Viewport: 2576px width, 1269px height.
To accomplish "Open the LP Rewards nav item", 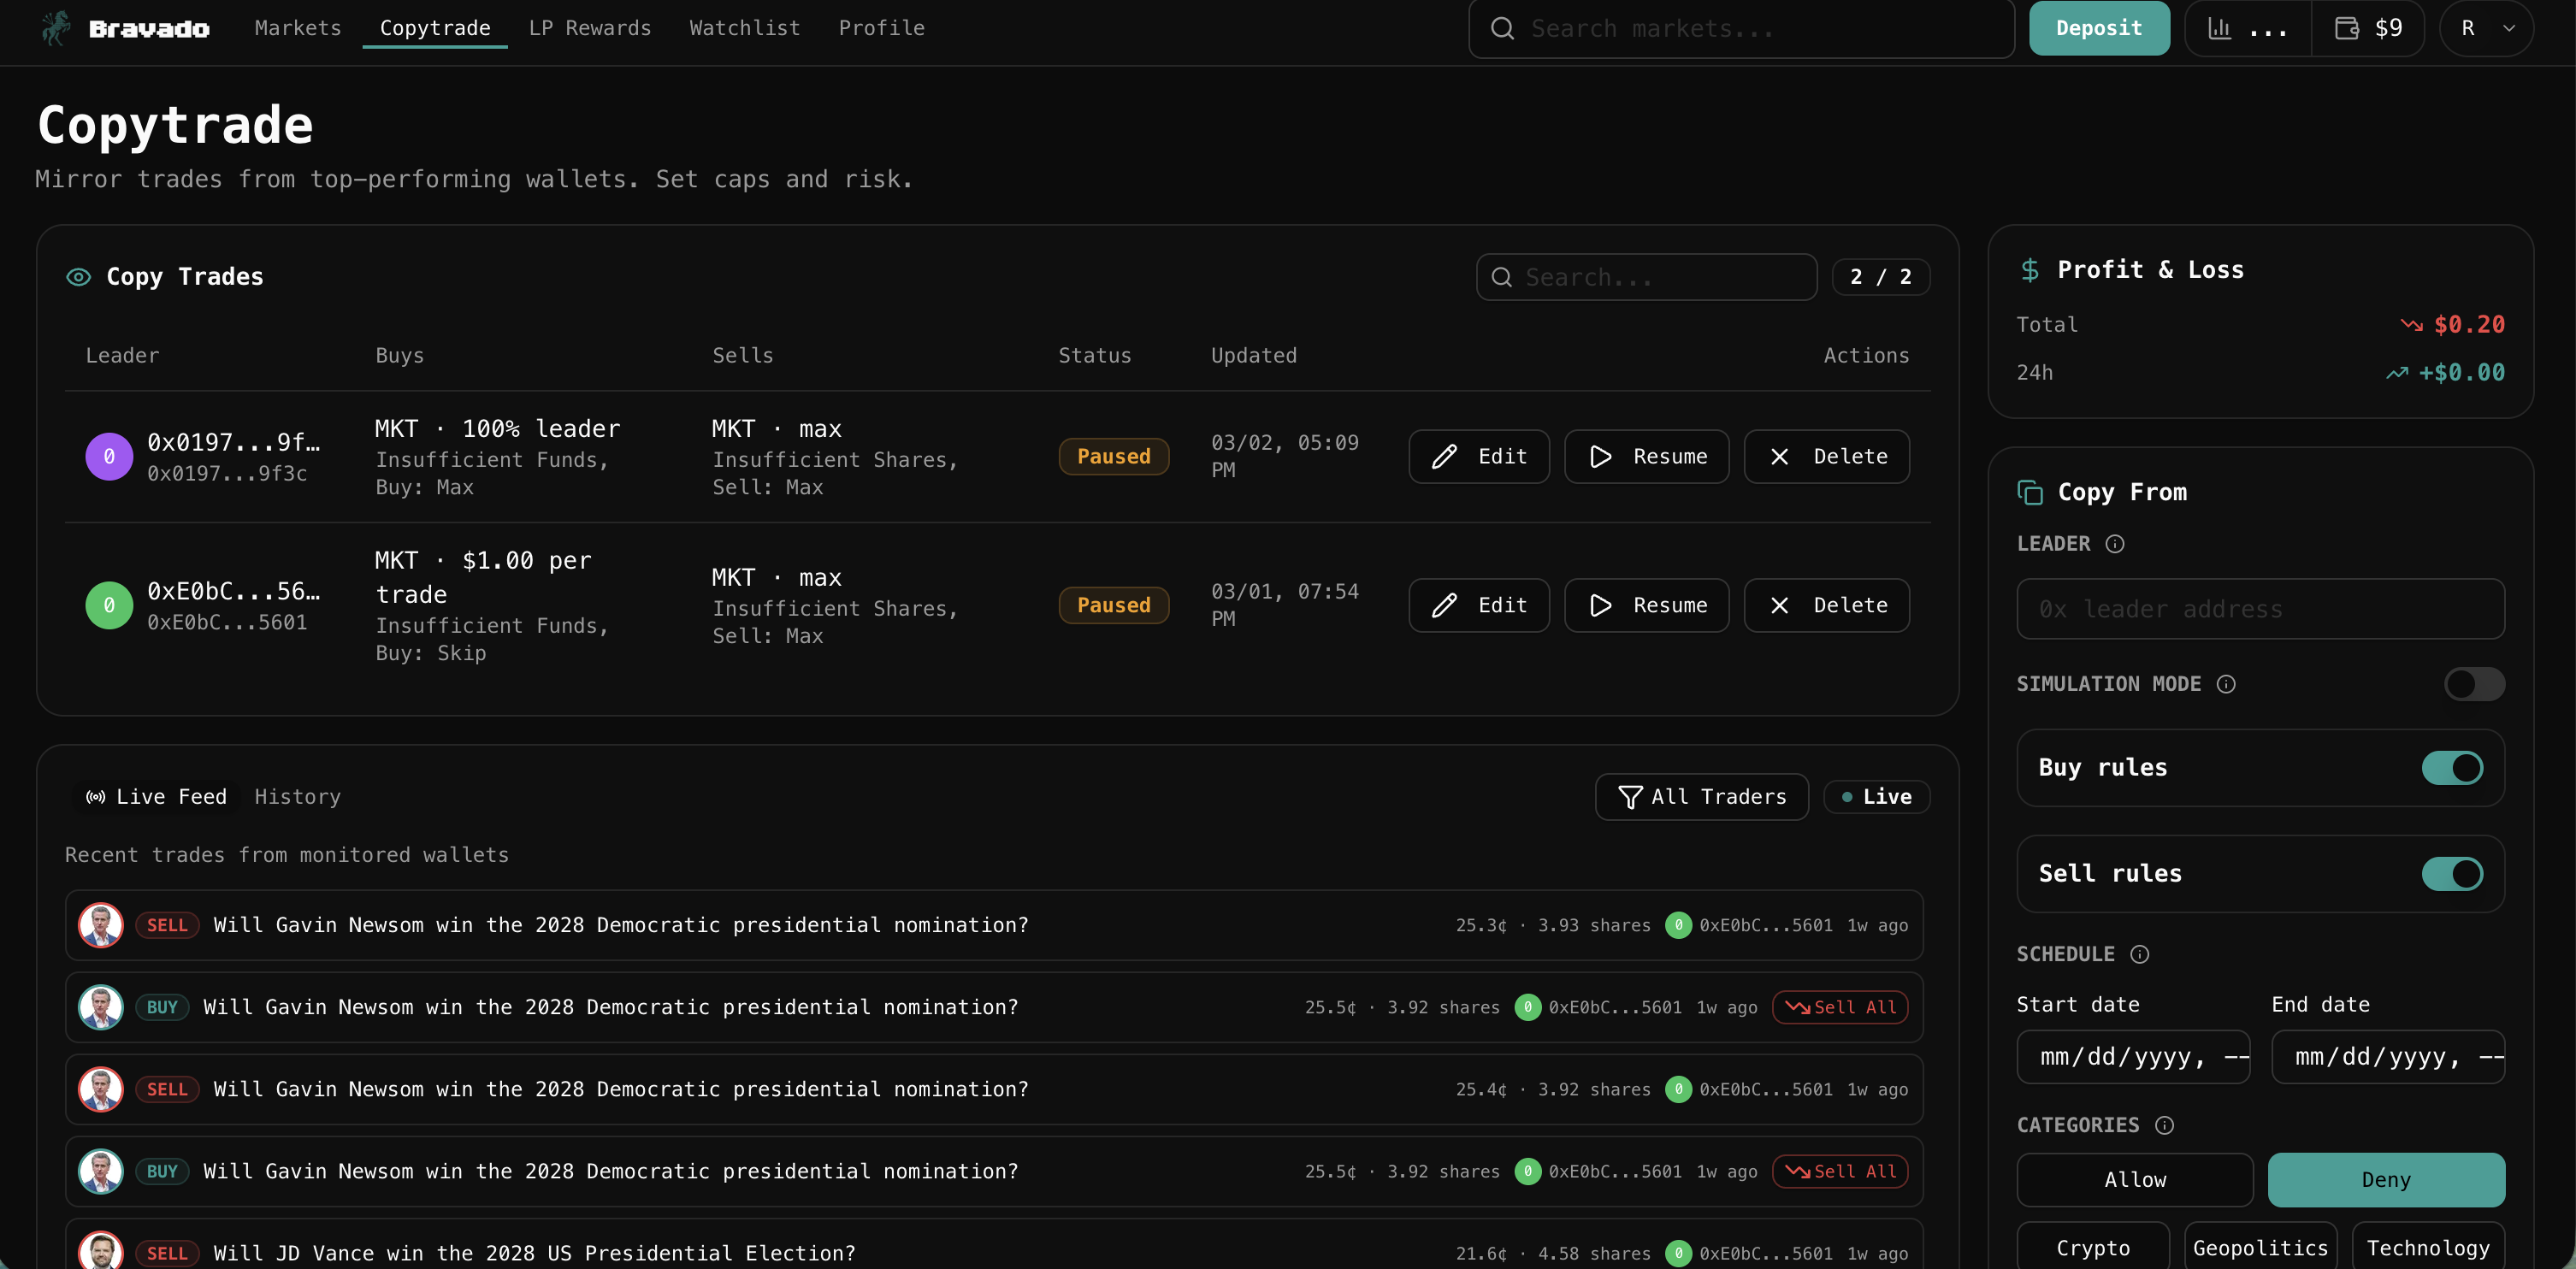I will (589, 28).
